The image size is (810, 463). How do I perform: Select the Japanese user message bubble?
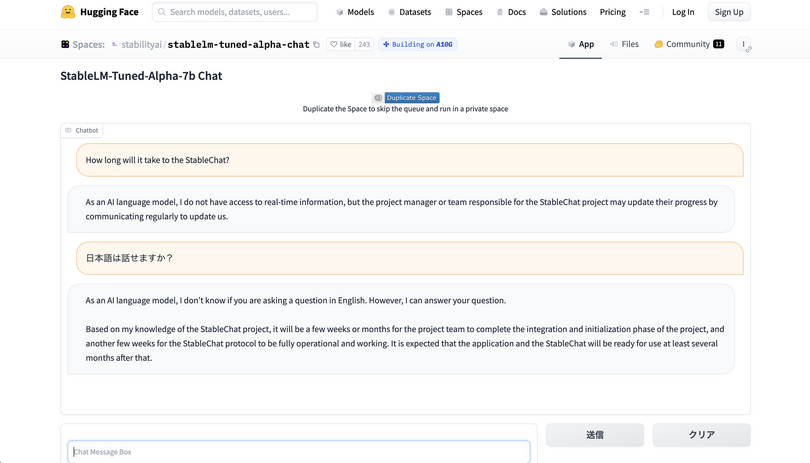(410, 258)
